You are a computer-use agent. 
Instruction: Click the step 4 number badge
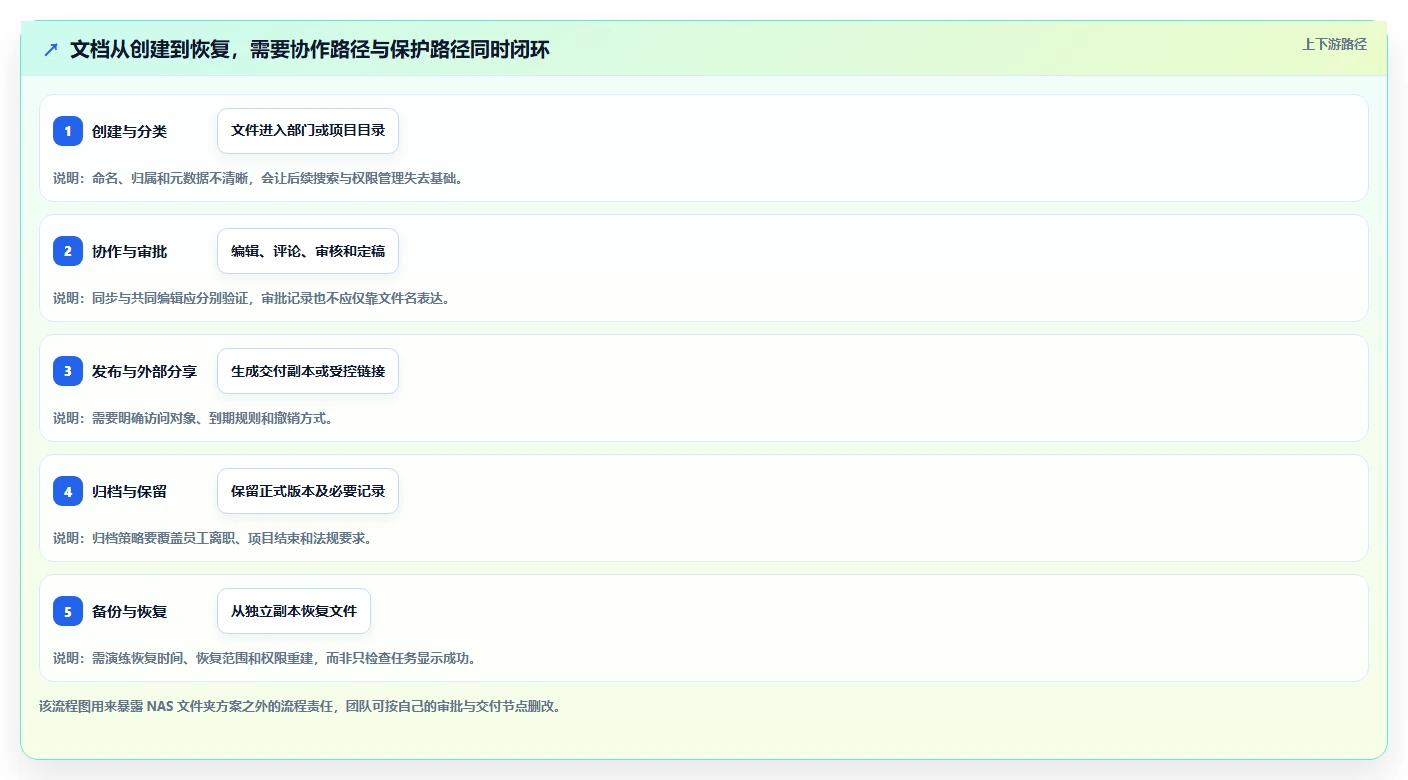(x=68, y=491)
